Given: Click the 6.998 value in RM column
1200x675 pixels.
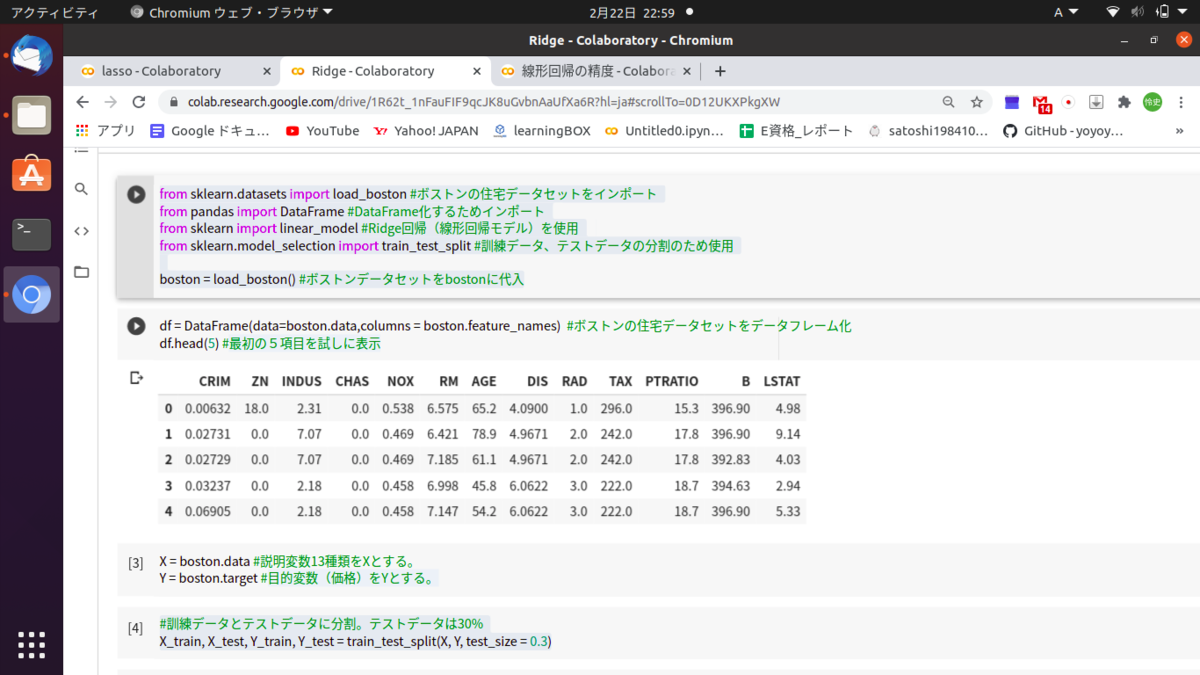Looking at the screenshot, I should [443, 486].
